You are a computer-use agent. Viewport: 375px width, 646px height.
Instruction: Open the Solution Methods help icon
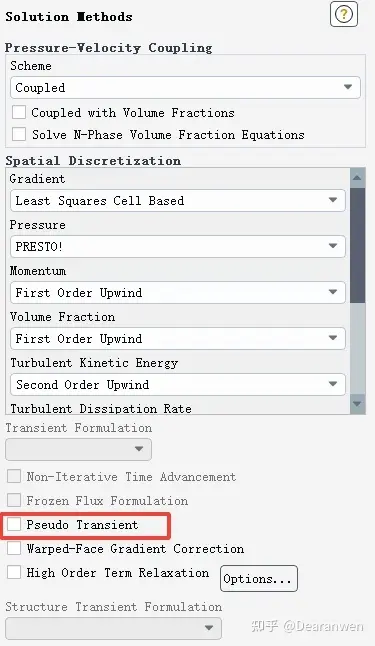coord(344,14)
